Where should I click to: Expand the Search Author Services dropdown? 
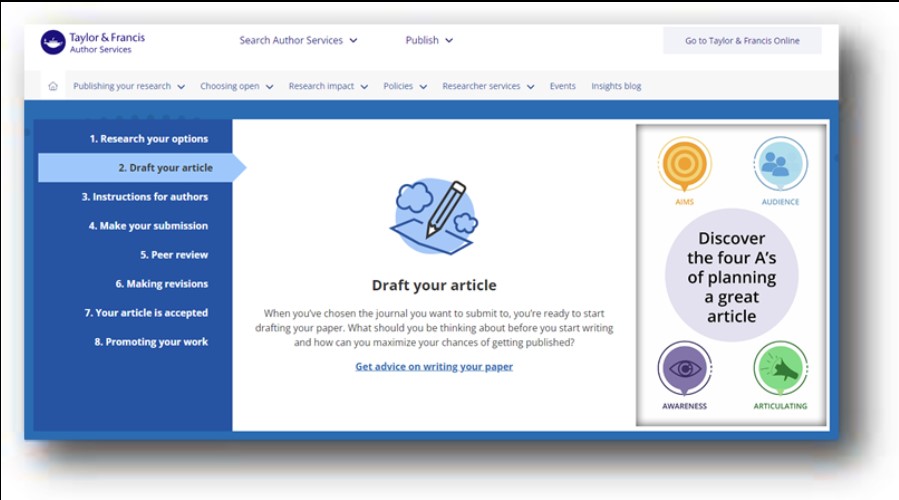point(298,41)
